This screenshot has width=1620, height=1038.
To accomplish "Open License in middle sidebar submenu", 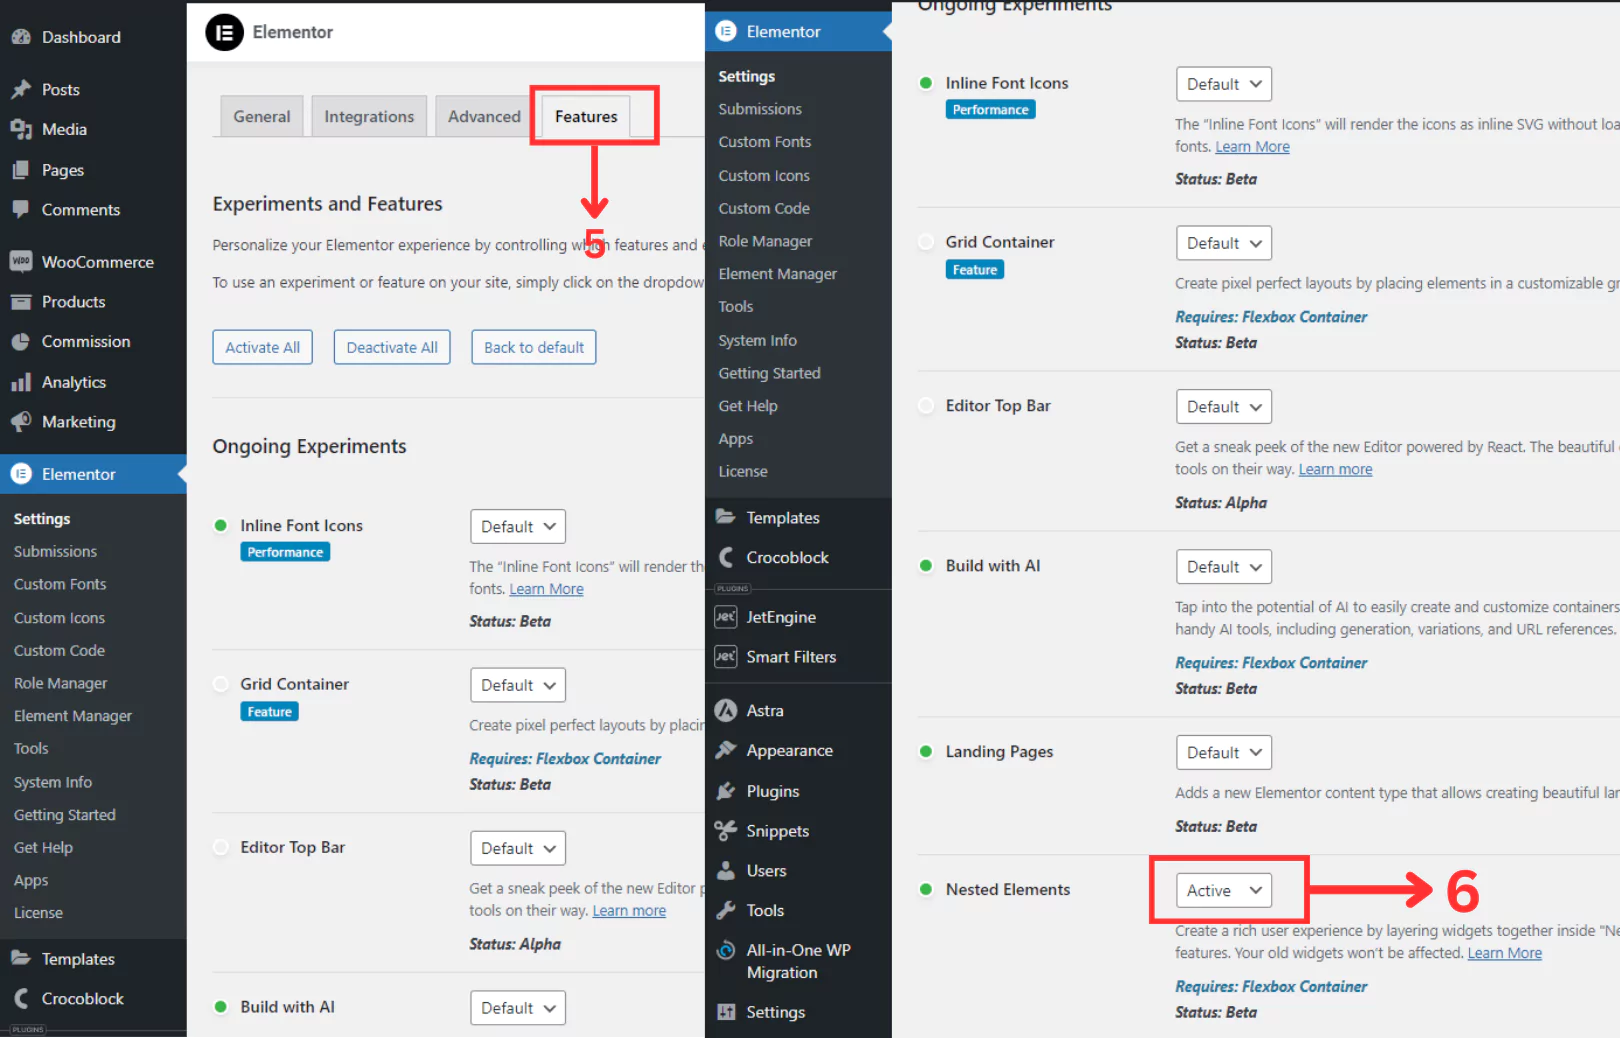I will [743, 471].
